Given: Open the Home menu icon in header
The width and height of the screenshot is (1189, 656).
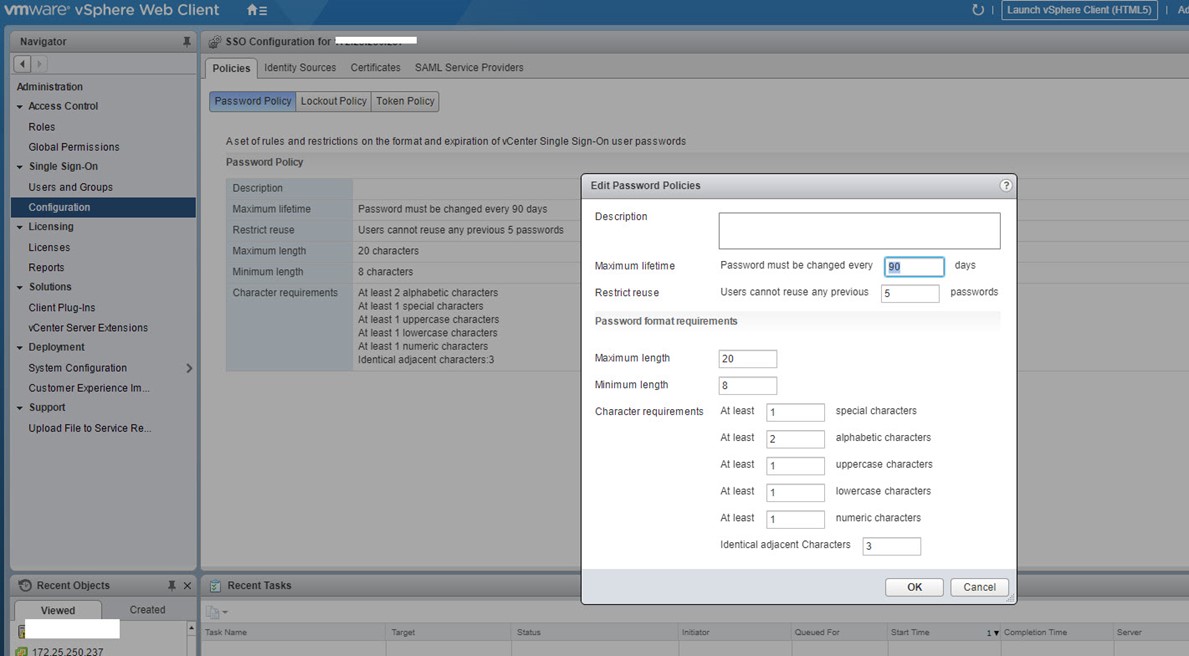Looking at the screenshot, I should coord(256,11).
